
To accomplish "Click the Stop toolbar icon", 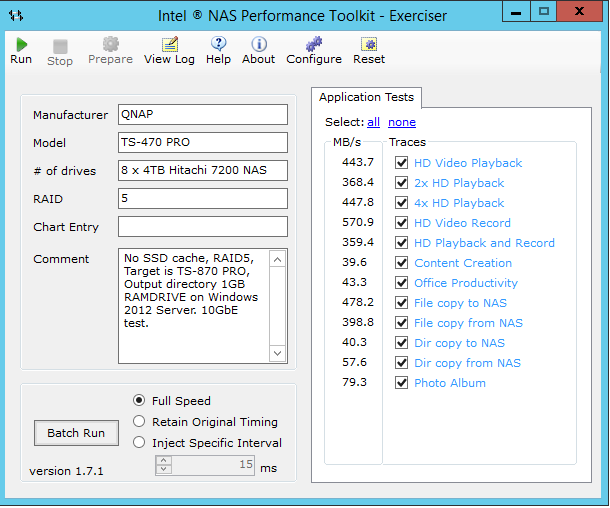I will (x=60, y=46).
